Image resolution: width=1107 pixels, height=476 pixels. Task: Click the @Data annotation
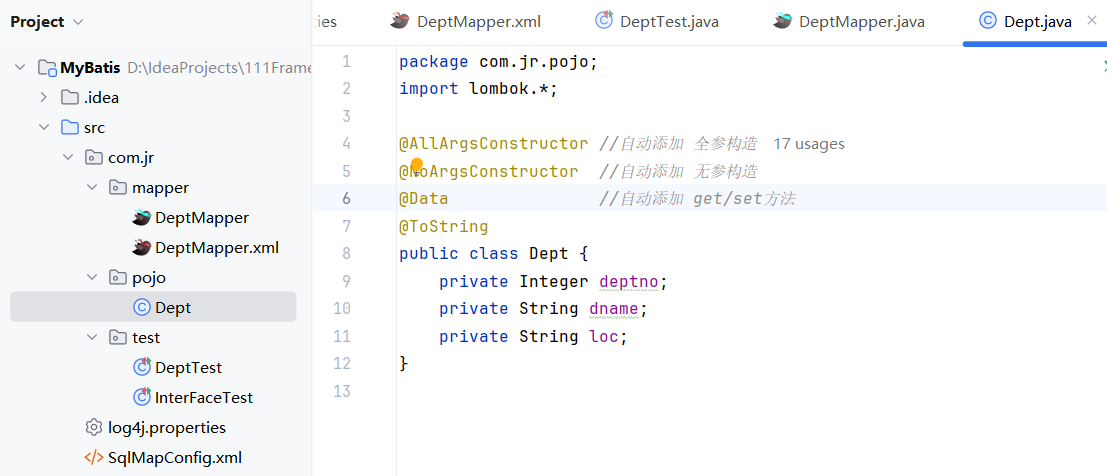click(424, 199)
